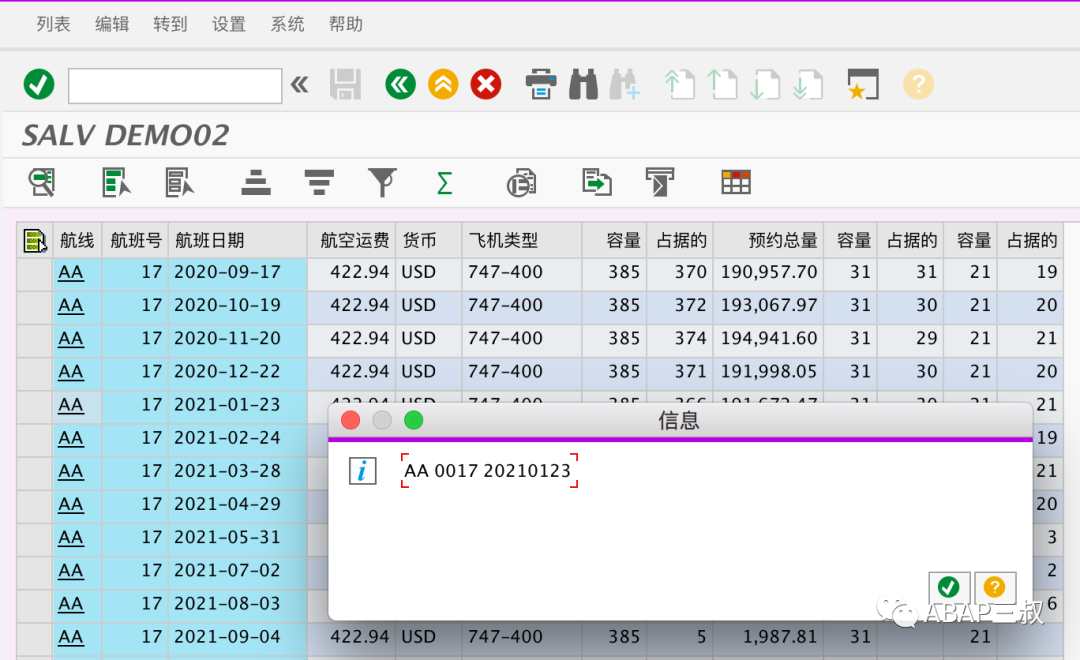Click the green Enter checkmark icon

pyautogui.click(x=39, y=85)
